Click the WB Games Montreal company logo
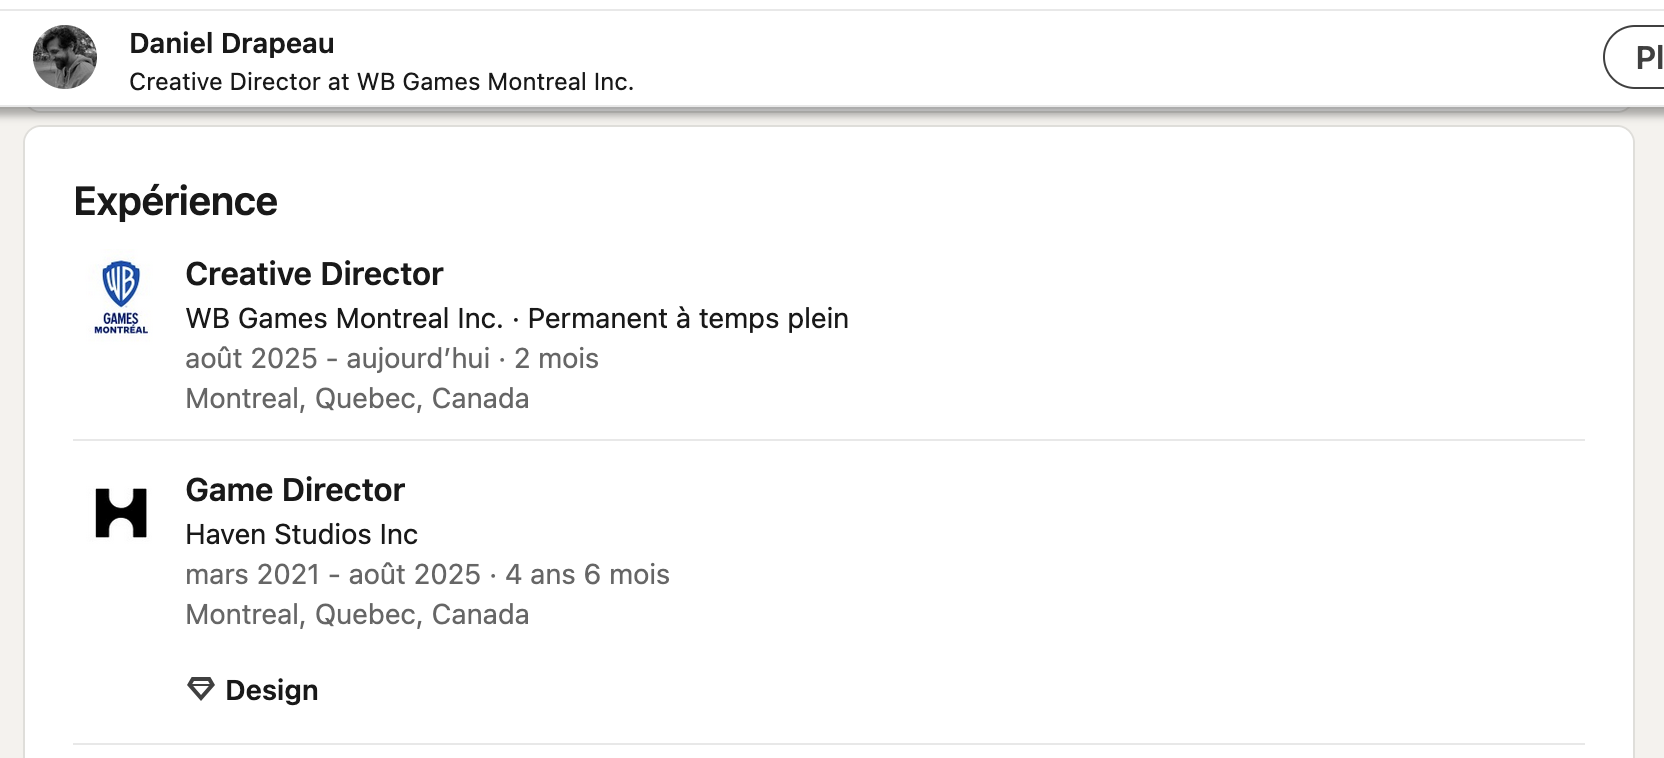Screen dimensions: 1664x758 coord(120,297)
